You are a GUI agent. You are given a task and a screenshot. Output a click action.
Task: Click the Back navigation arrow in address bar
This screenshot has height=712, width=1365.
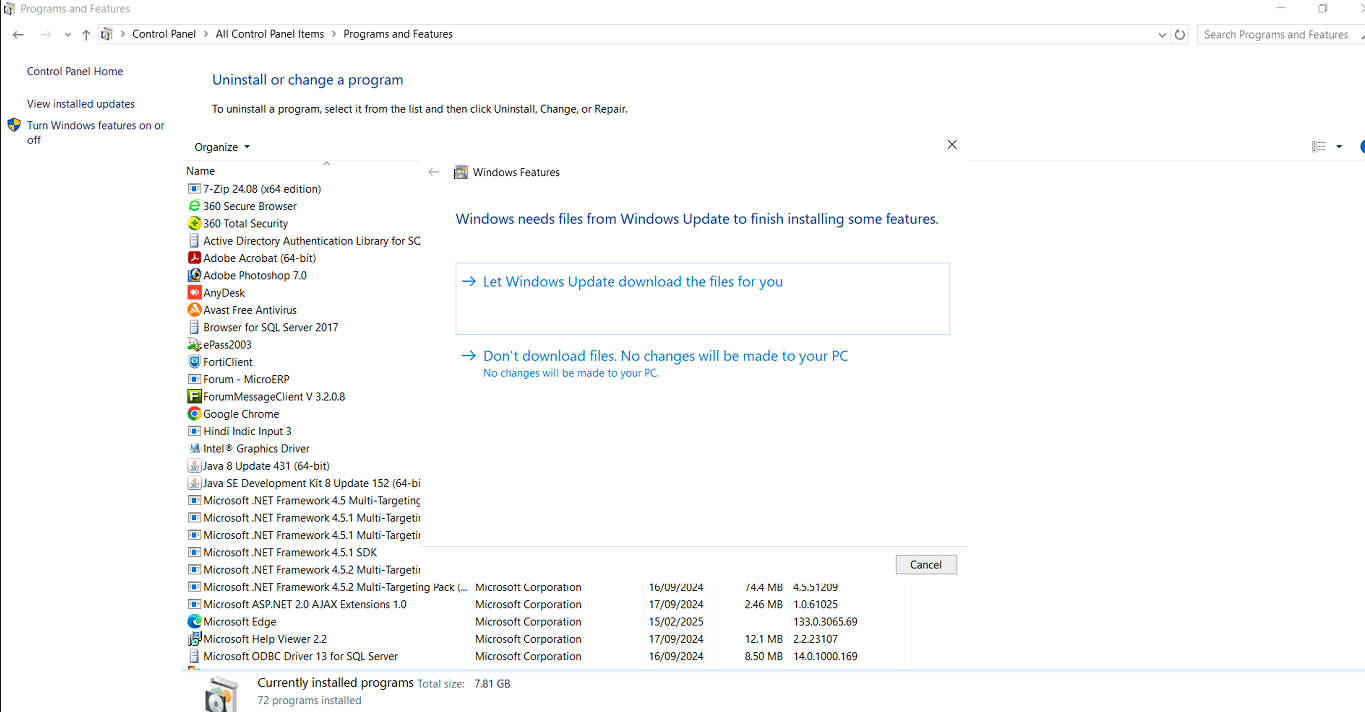[18, 34]
